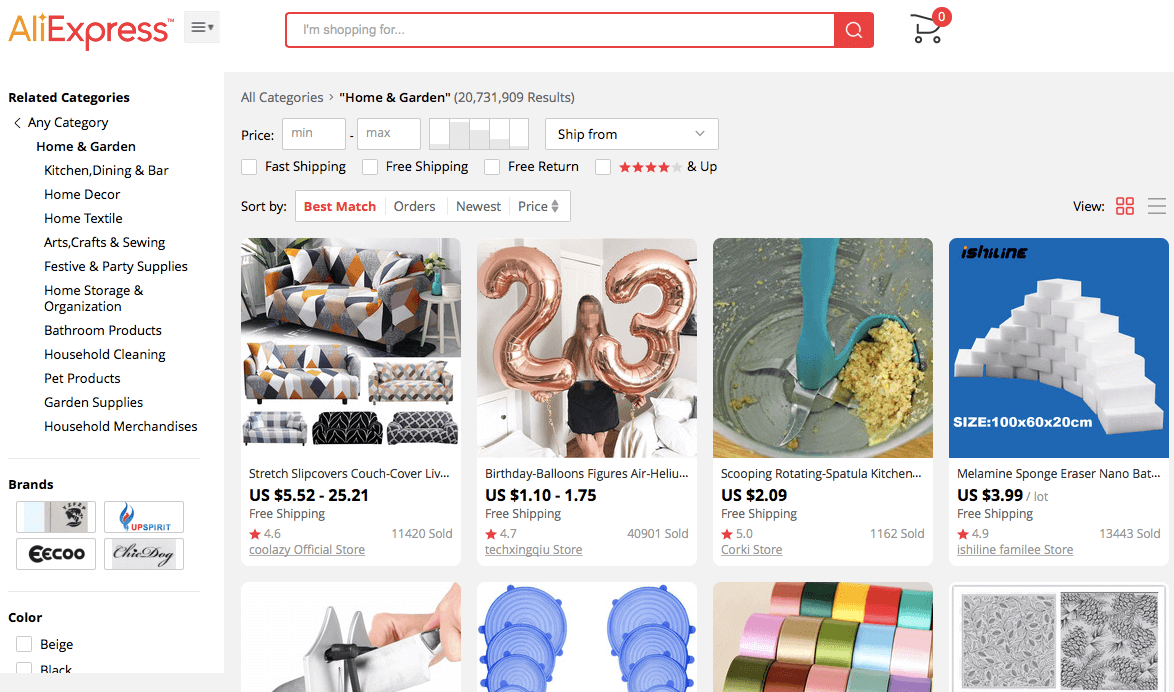Click the four-star rating stars icon
Image resolution: width=1174 pixels, height=692 pixels.
tap(650, 167)
